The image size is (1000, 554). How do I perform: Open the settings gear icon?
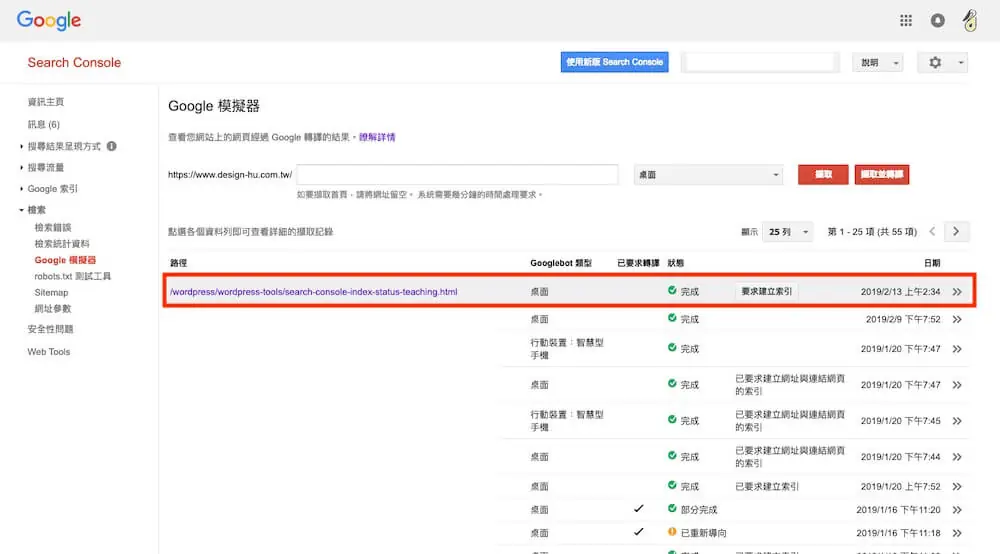pyautogui.click(x=935, y=62)
